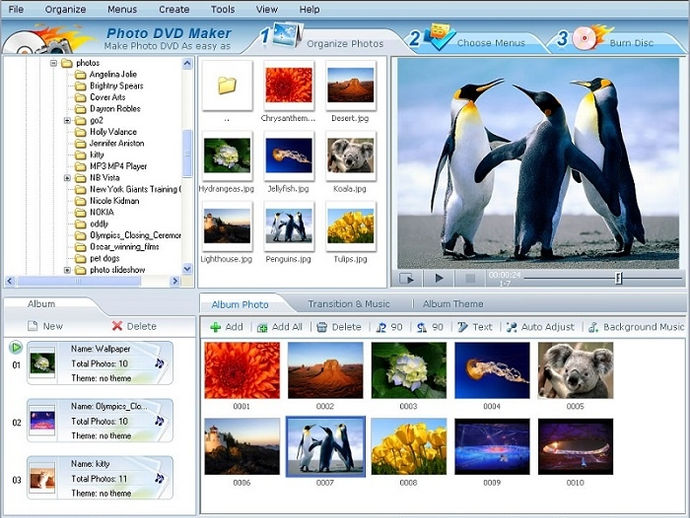Select Jellyfish.jpg thumbnail in browser
The width and height of the screenshot is (690, 518).
pos(289,155)
